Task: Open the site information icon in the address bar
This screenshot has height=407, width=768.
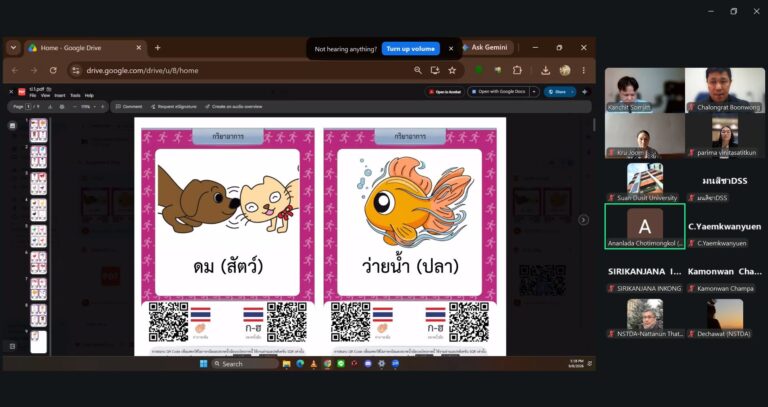Action: click(76, 71)
